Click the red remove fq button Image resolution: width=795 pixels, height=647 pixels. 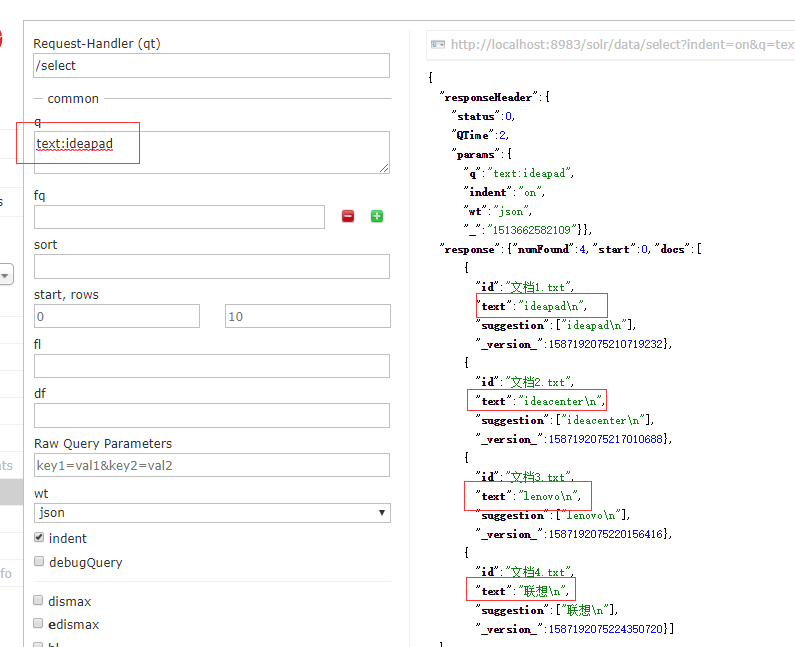[348, 216]
